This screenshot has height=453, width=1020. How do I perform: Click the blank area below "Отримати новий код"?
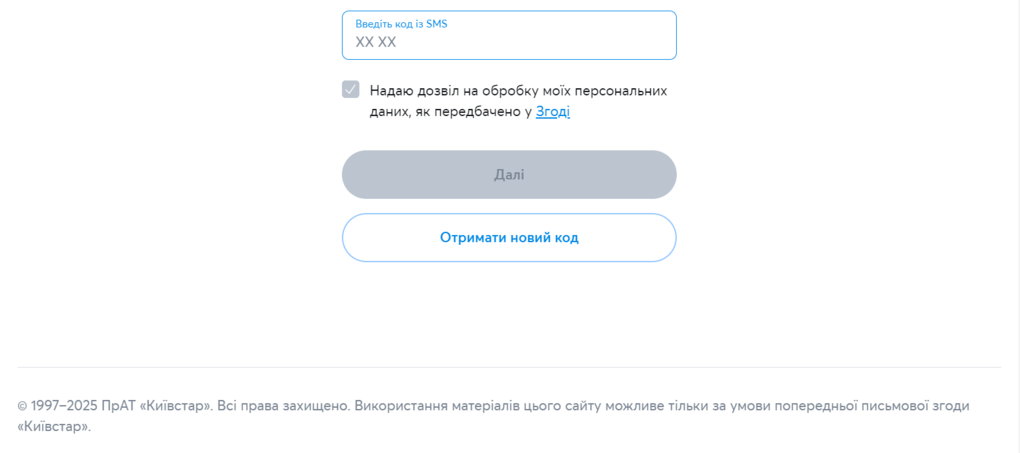pyautogui.click(x=509, y=310)
